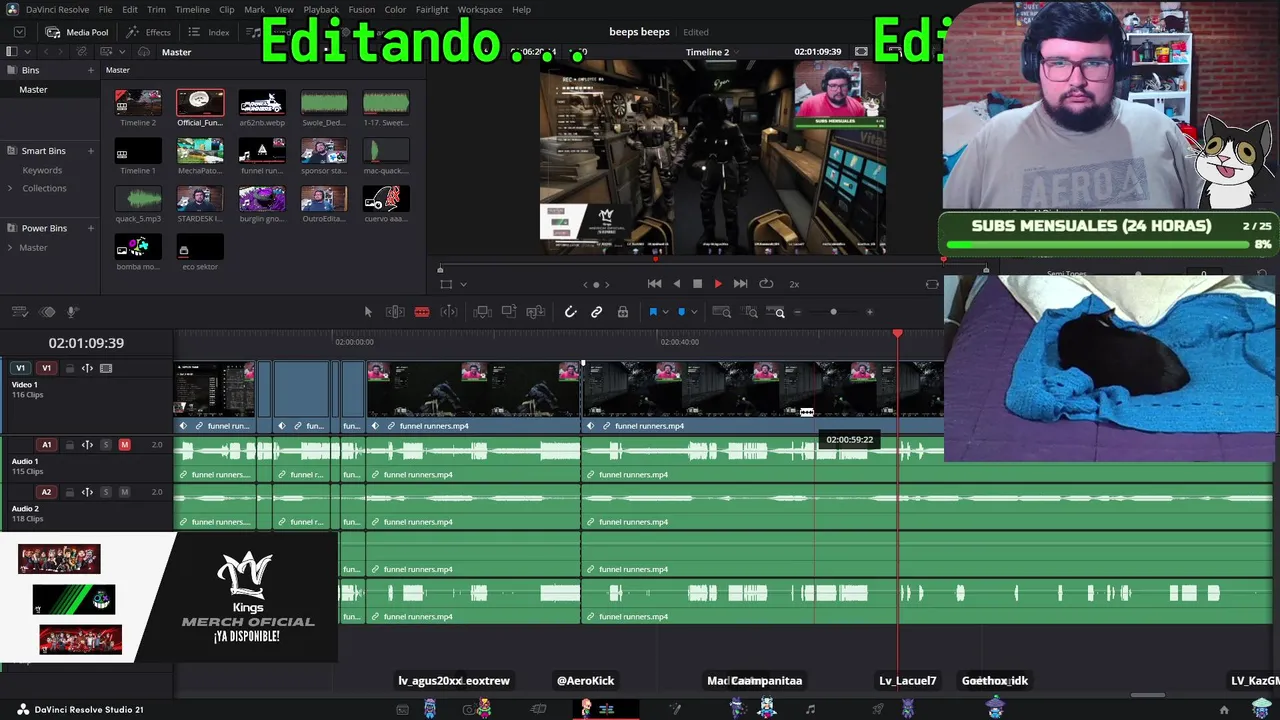
Task: Open the flag color dropdown arrow
Action: pyautogui.click(x=664, y=312)
